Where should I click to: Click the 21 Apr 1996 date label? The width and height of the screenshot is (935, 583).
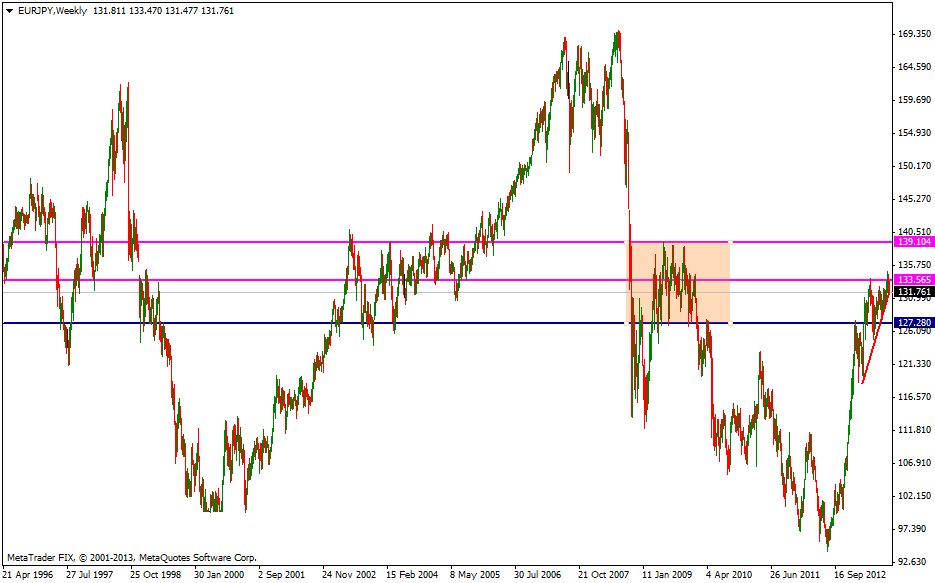pyautogui.click(x=27, y=575)
